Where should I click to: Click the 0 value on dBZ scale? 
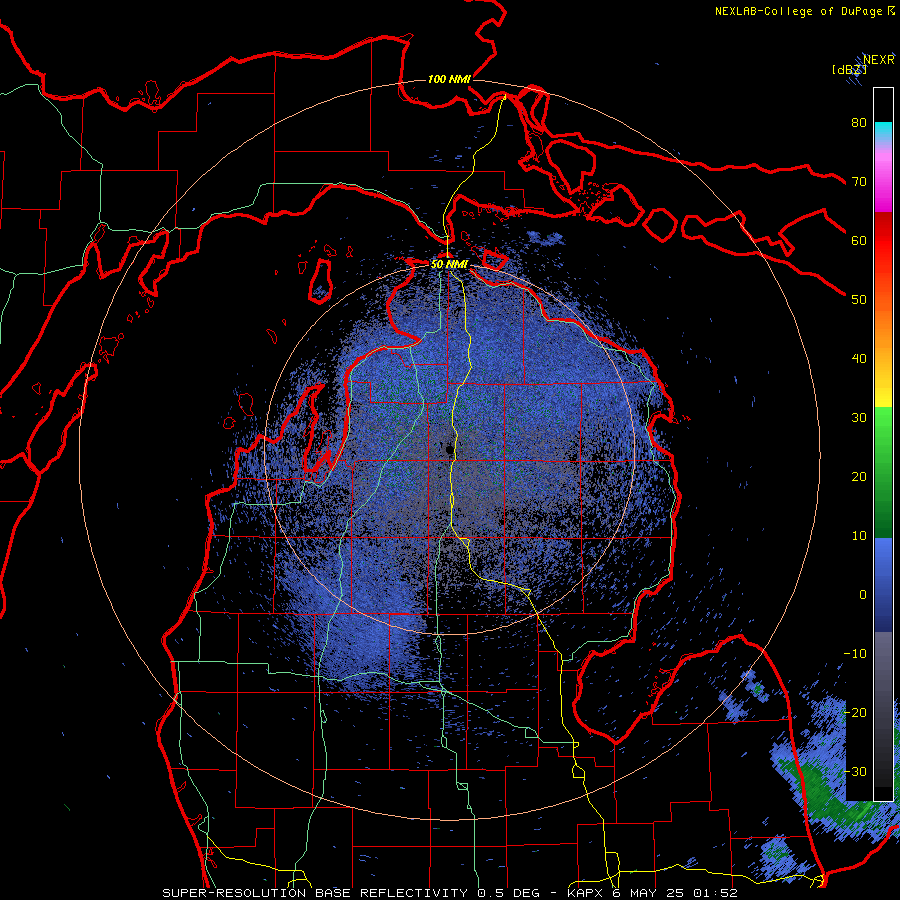[x=863, y=595]
